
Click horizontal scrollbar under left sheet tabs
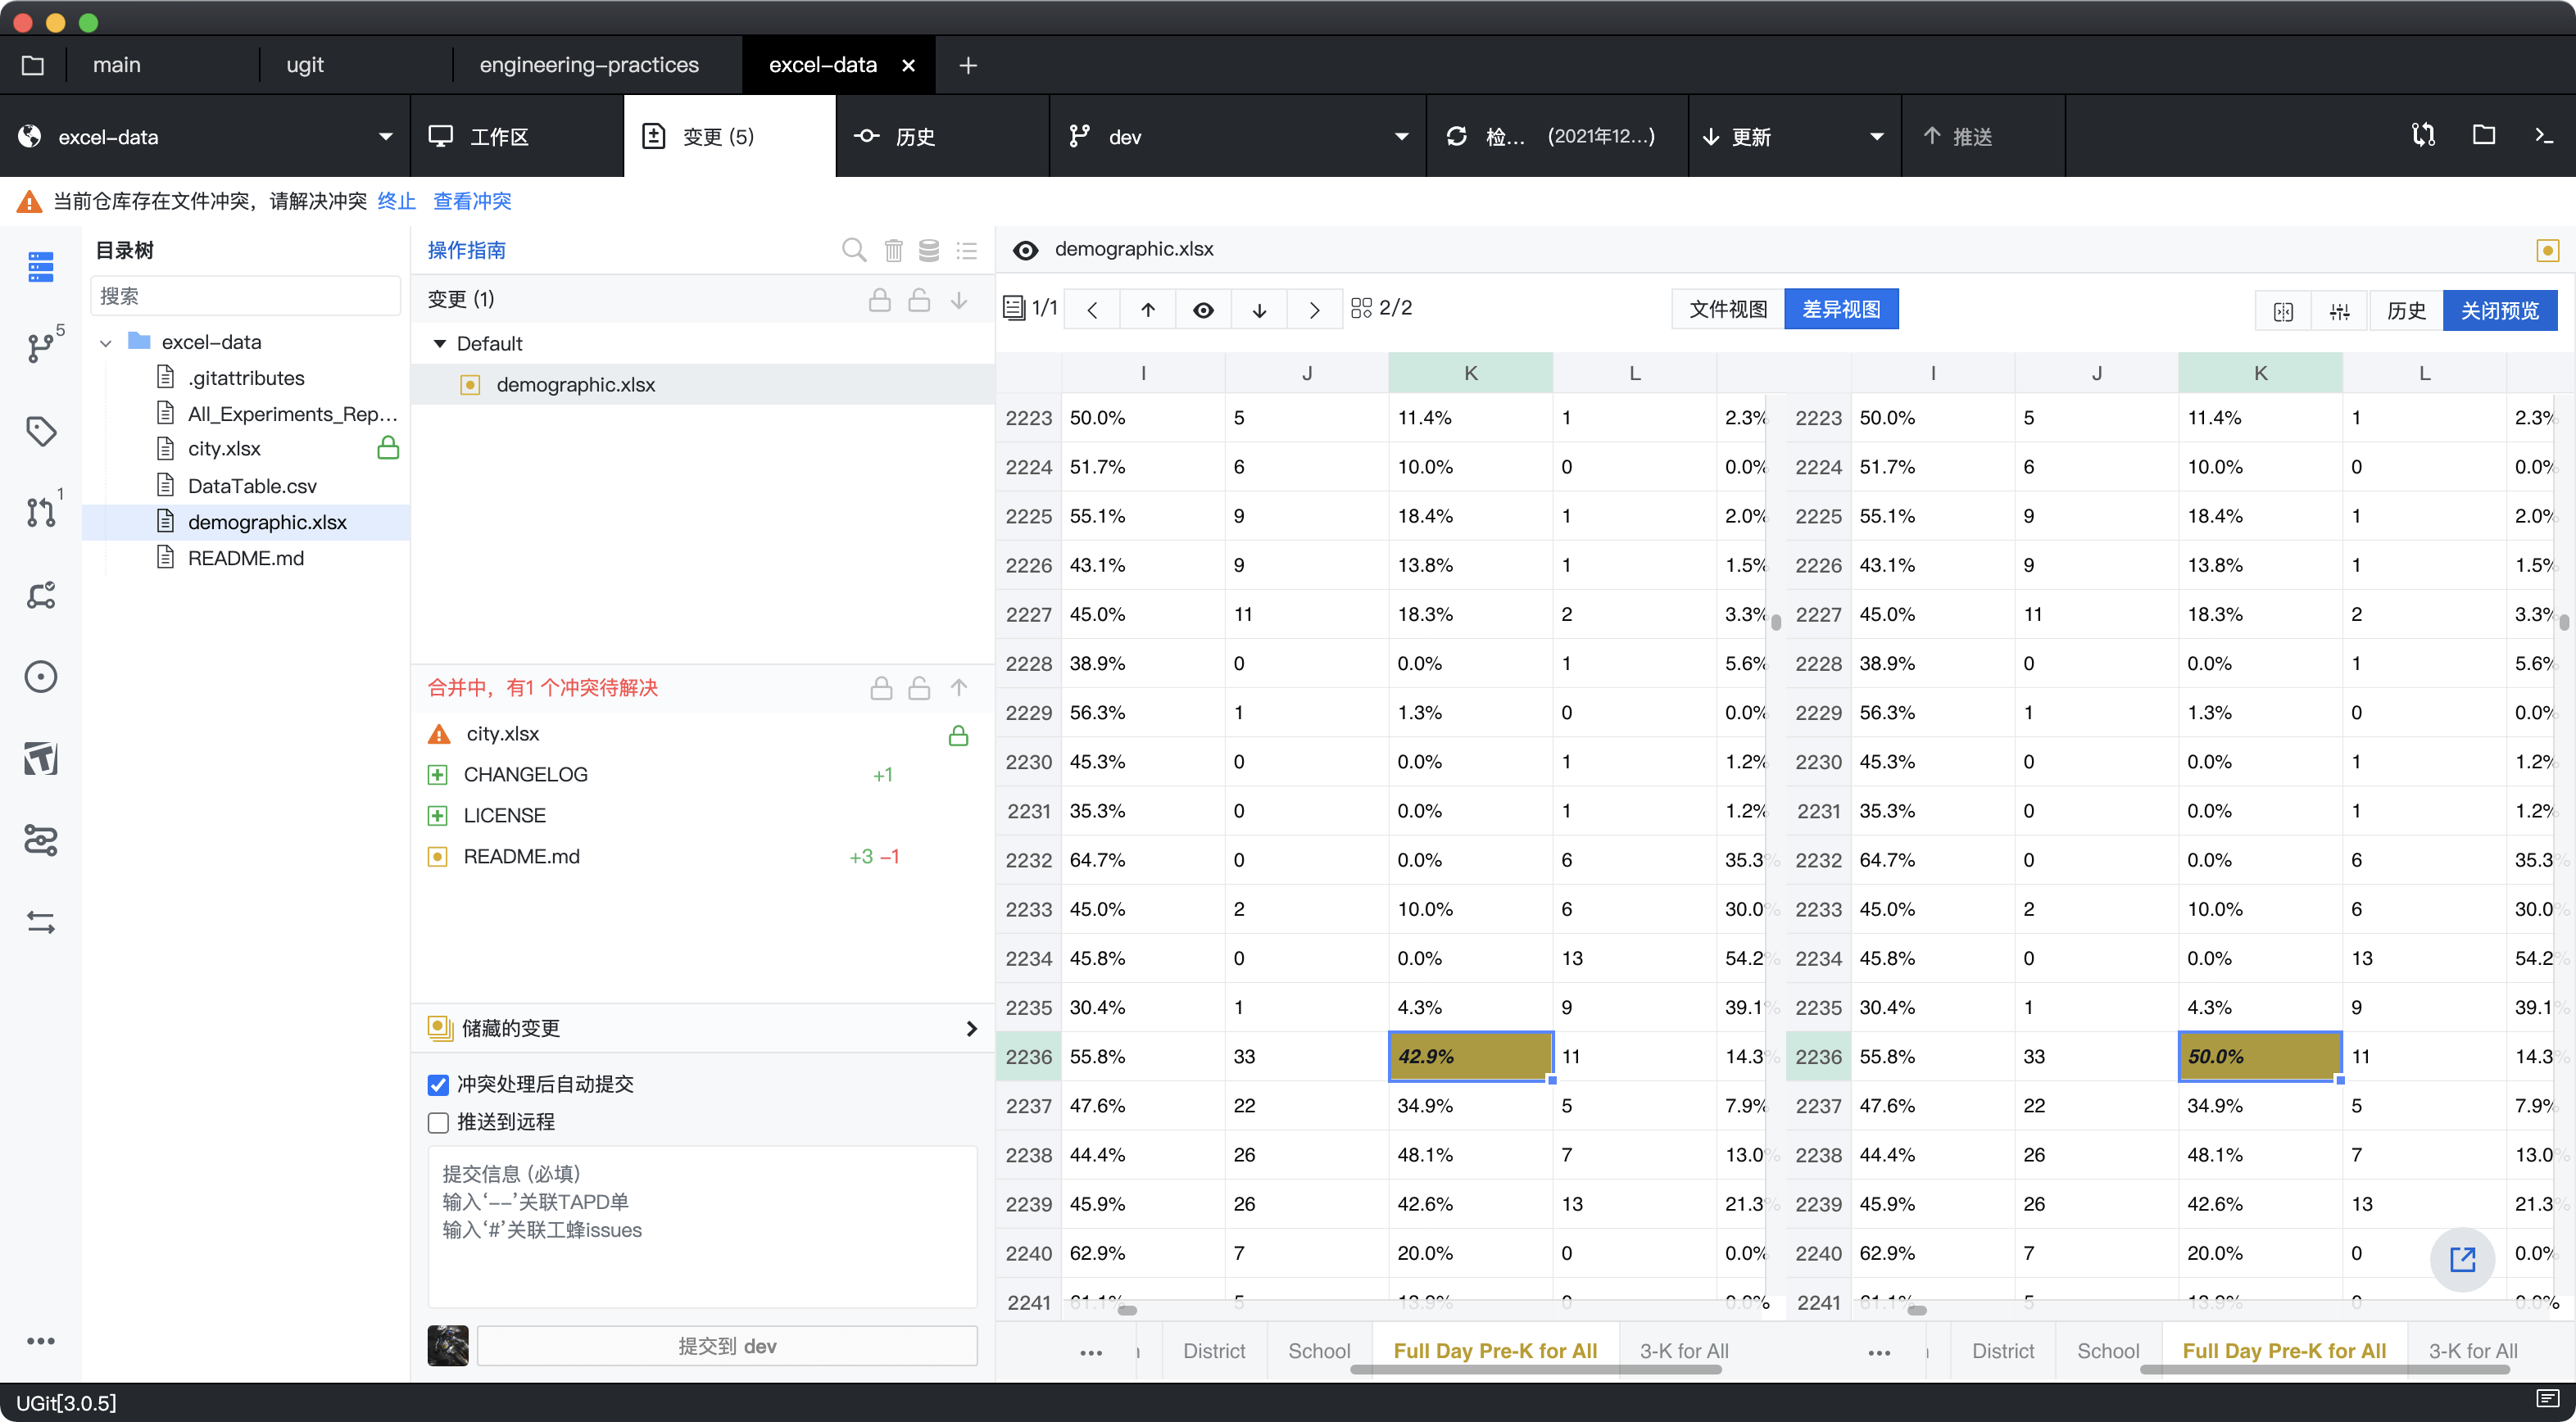coord(1535,1369)
